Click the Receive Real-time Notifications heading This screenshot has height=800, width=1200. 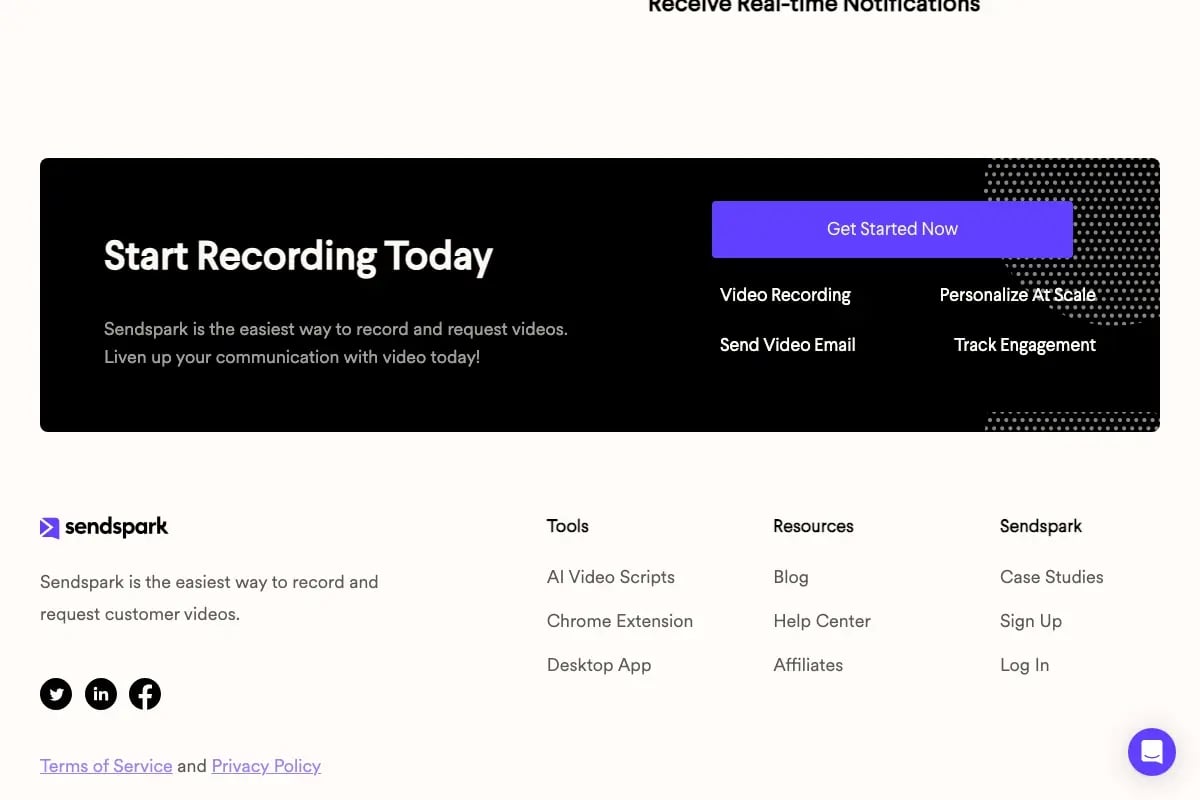tap(814, 6)
